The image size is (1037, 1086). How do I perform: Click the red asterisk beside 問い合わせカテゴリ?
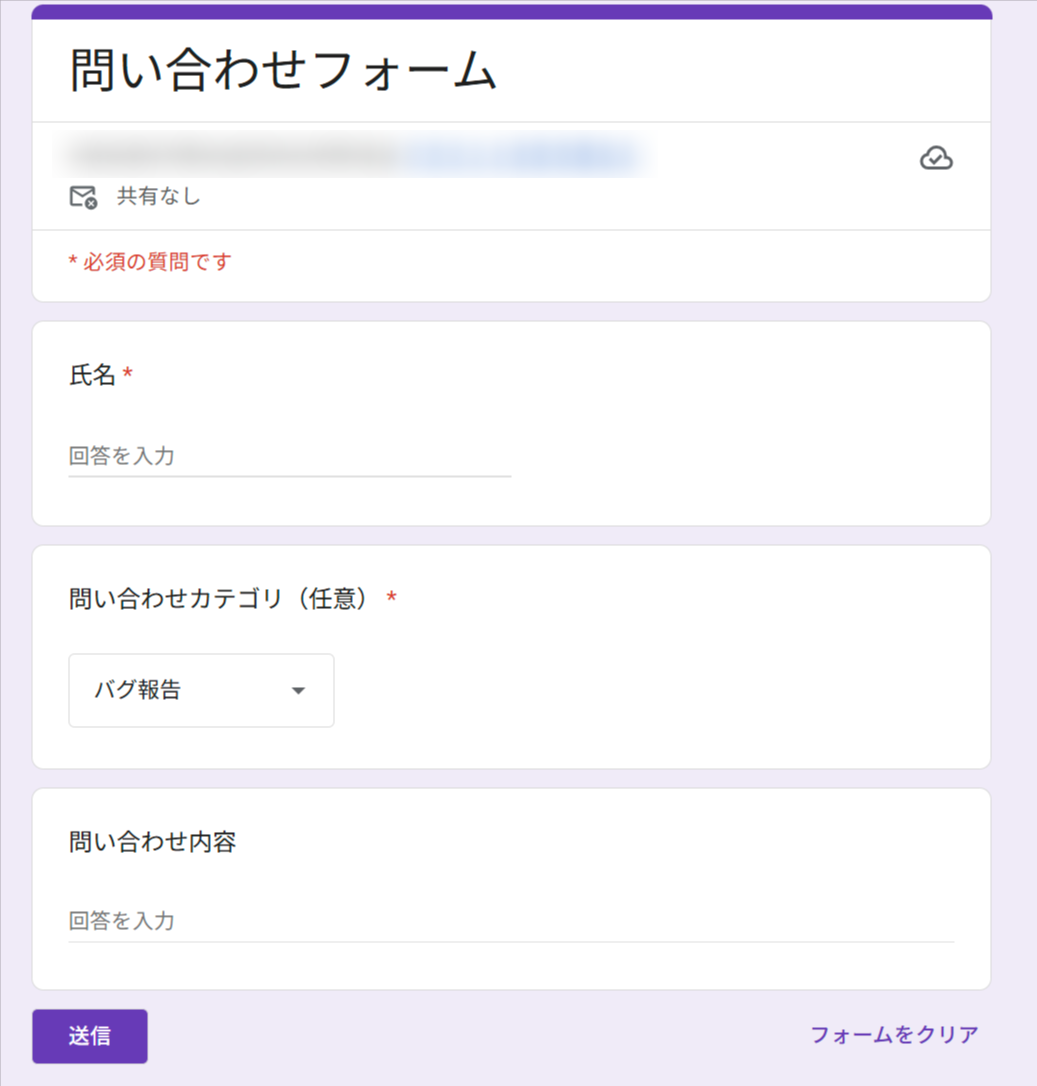390,597
